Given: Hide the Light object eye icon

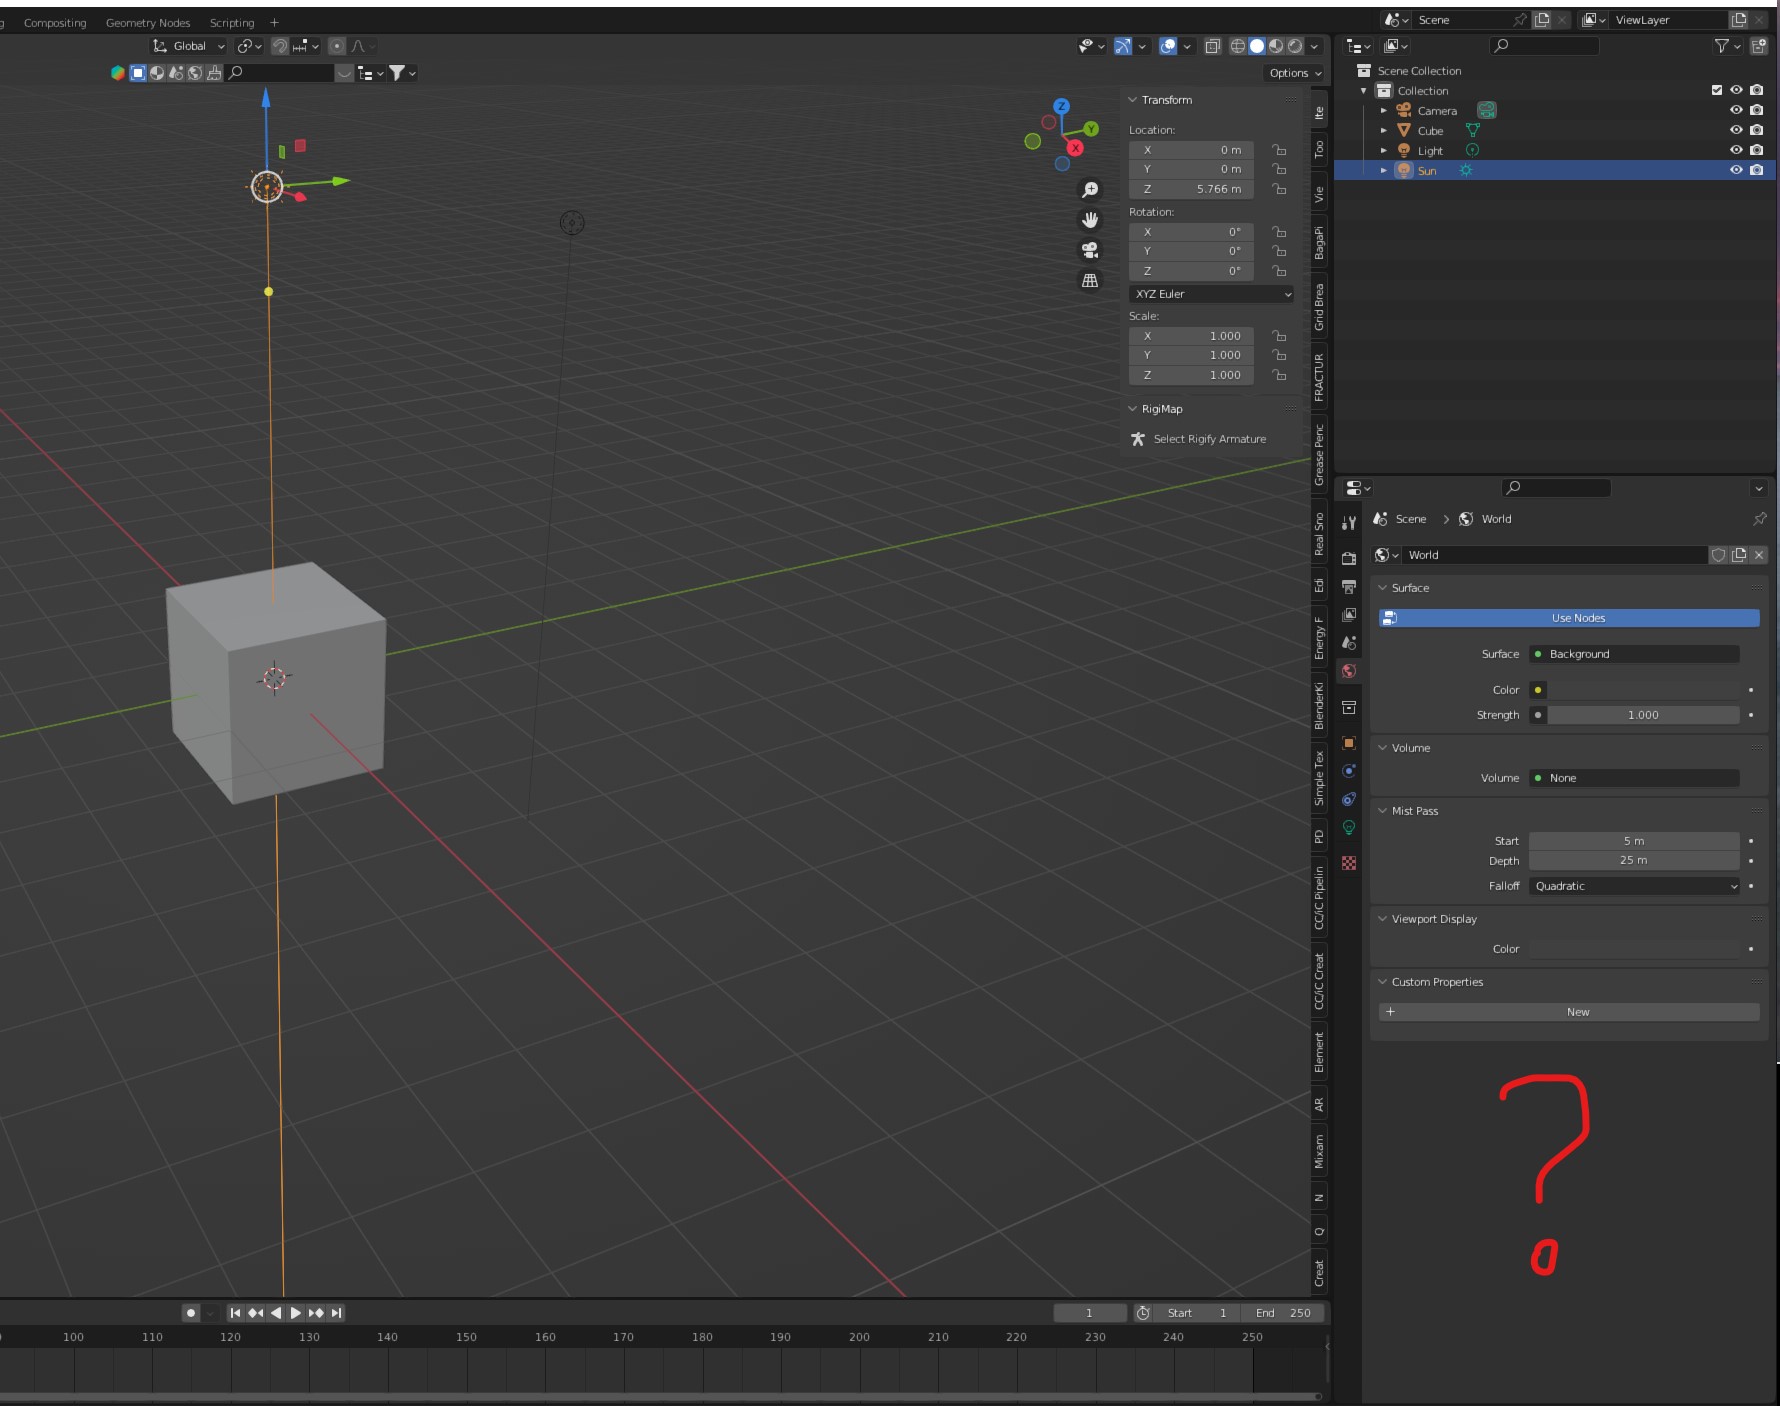Looking at the screenshot, I should [1736, 150].
